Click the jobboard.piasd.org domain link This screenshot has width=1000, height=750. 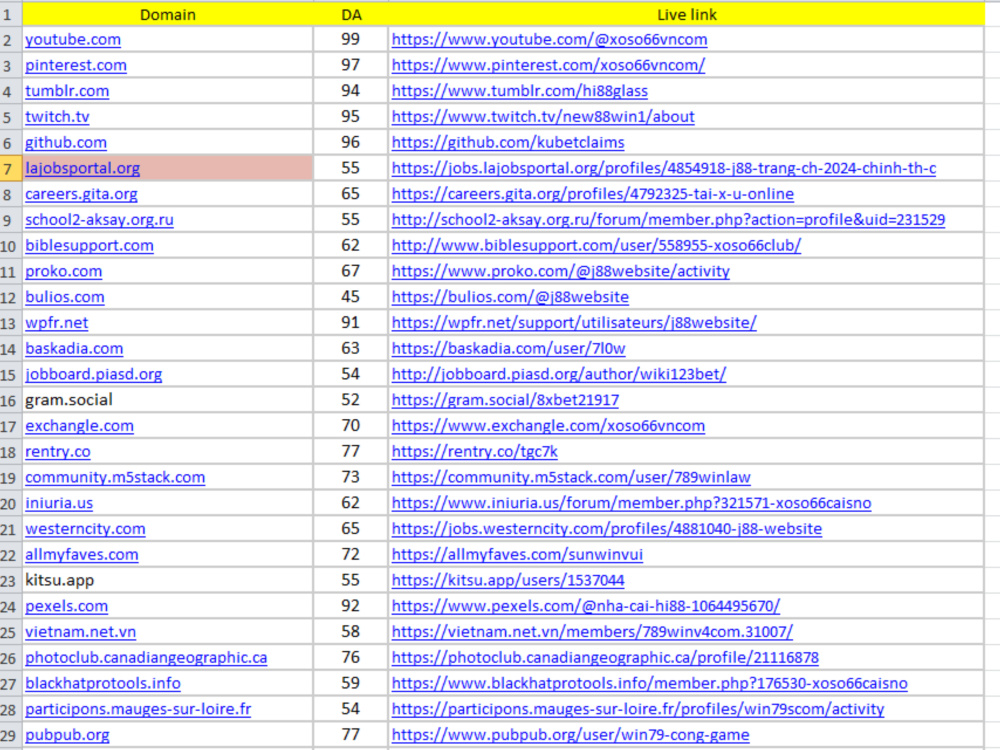pos(93,374)
